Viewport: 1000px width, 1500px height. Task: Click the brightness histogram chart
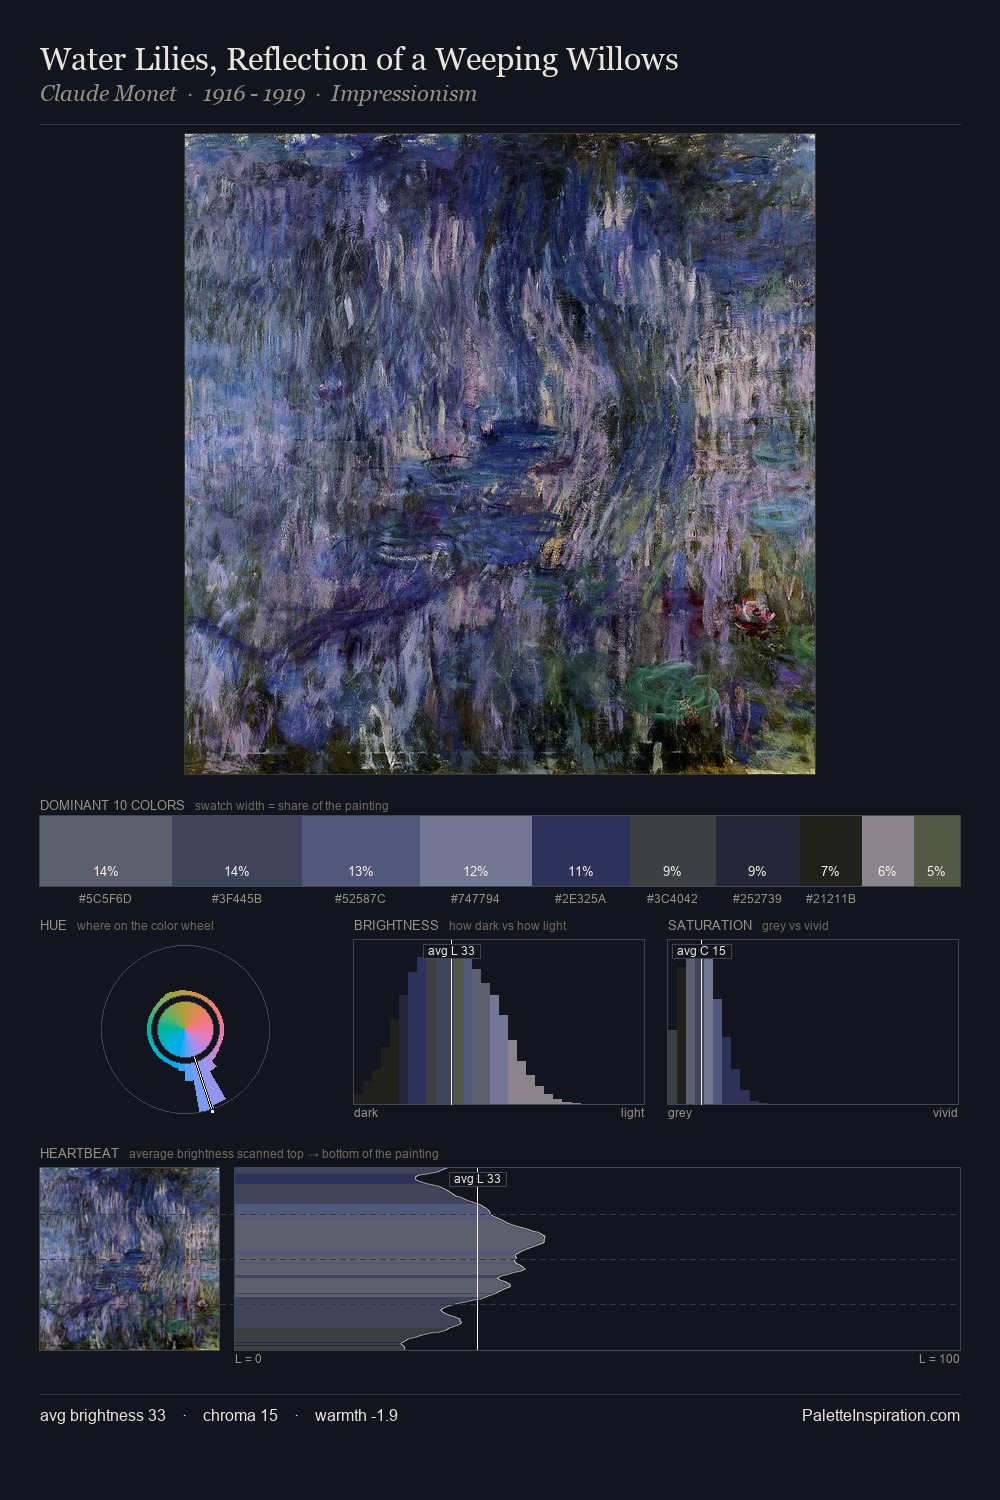tap(499, 1022)
